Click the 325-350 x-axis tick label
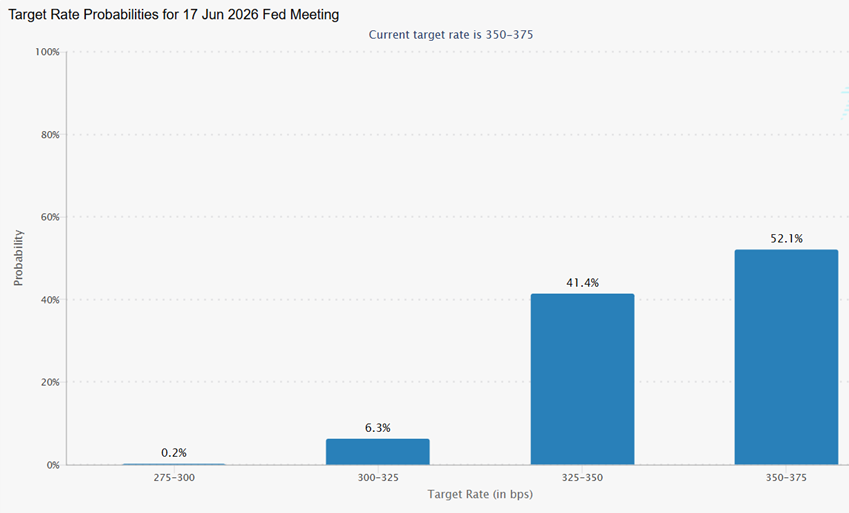 582,478
